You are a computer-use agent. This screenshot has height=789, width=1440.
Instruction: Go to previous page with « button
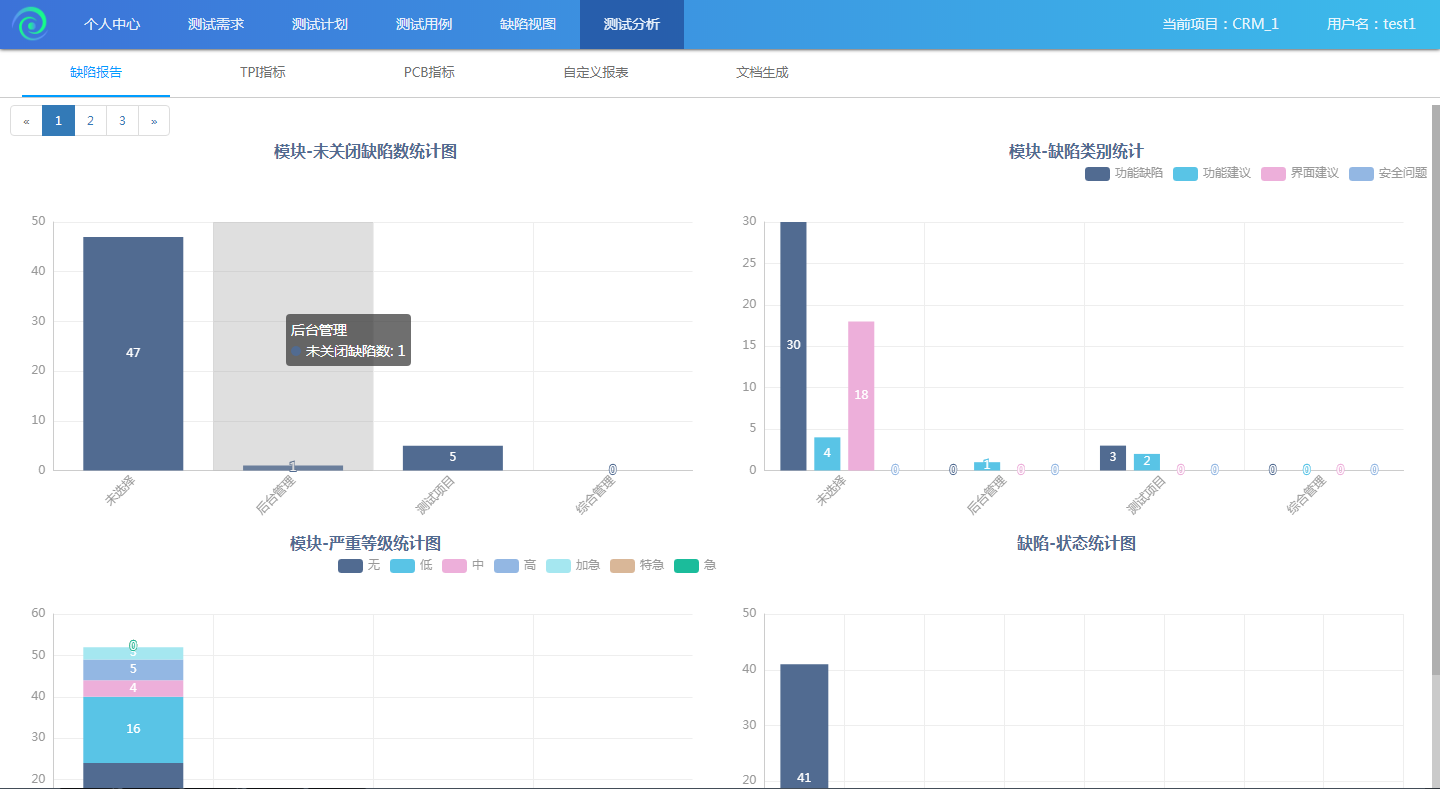[26, 120]
